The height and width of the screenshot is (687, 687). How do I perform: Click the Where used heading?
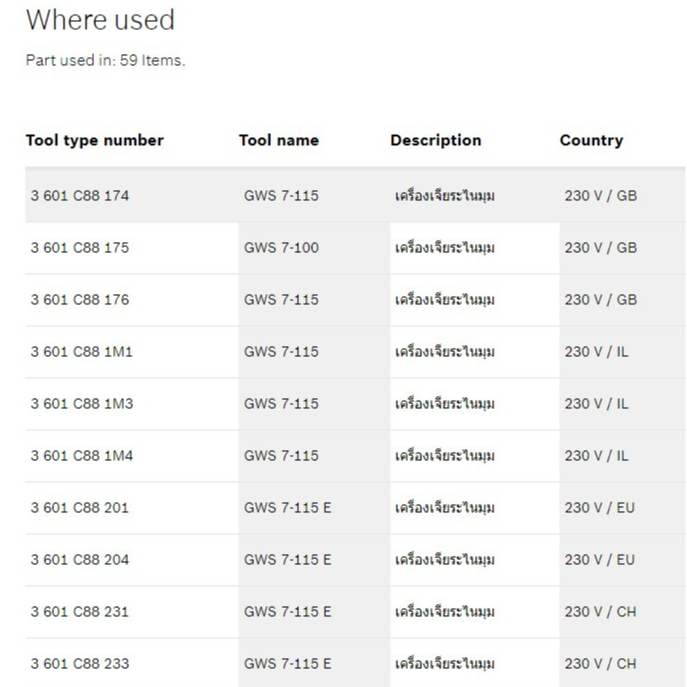point(100,20)
